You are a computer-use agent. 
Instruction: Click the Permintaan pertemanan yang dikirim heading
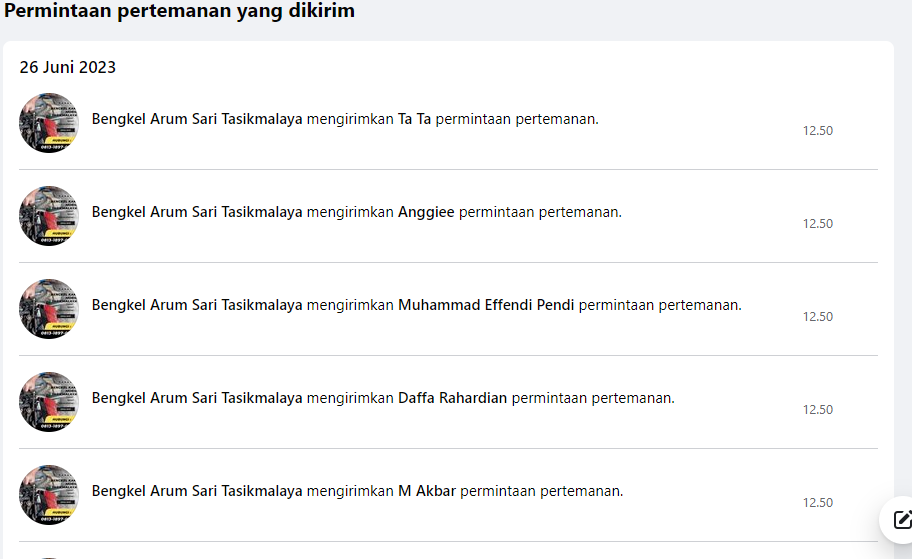[179, 10]
